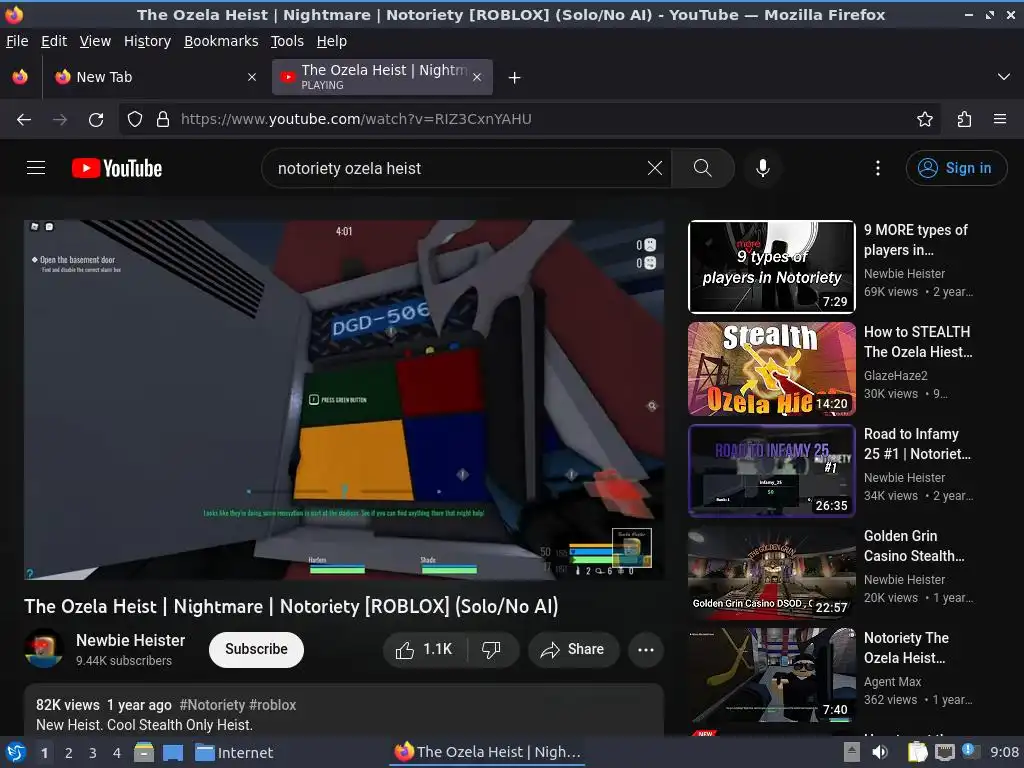Open YouTube settings three-dot menu
Viewport: 1024px width, 768px height.
tap(878, 168)
